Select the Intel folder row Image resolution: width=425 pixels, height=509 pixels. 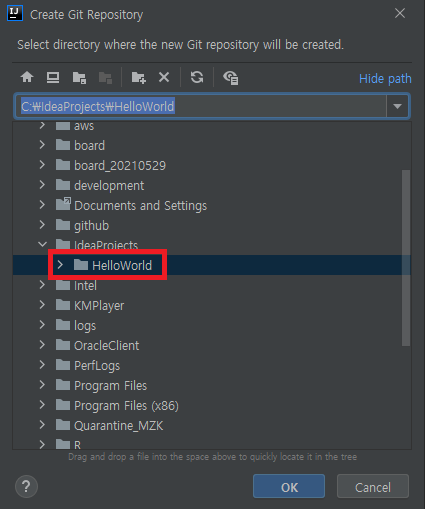212,285
